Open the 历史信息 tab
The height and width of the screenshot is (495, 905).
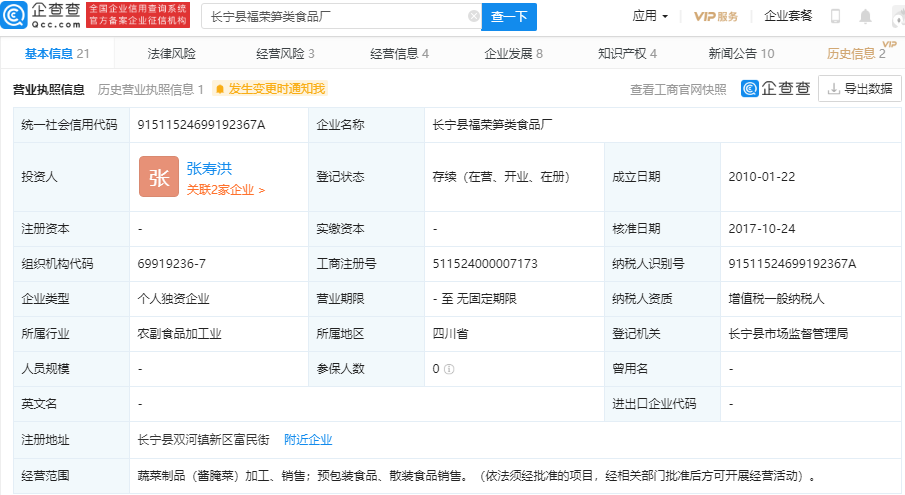click(856, 54)
